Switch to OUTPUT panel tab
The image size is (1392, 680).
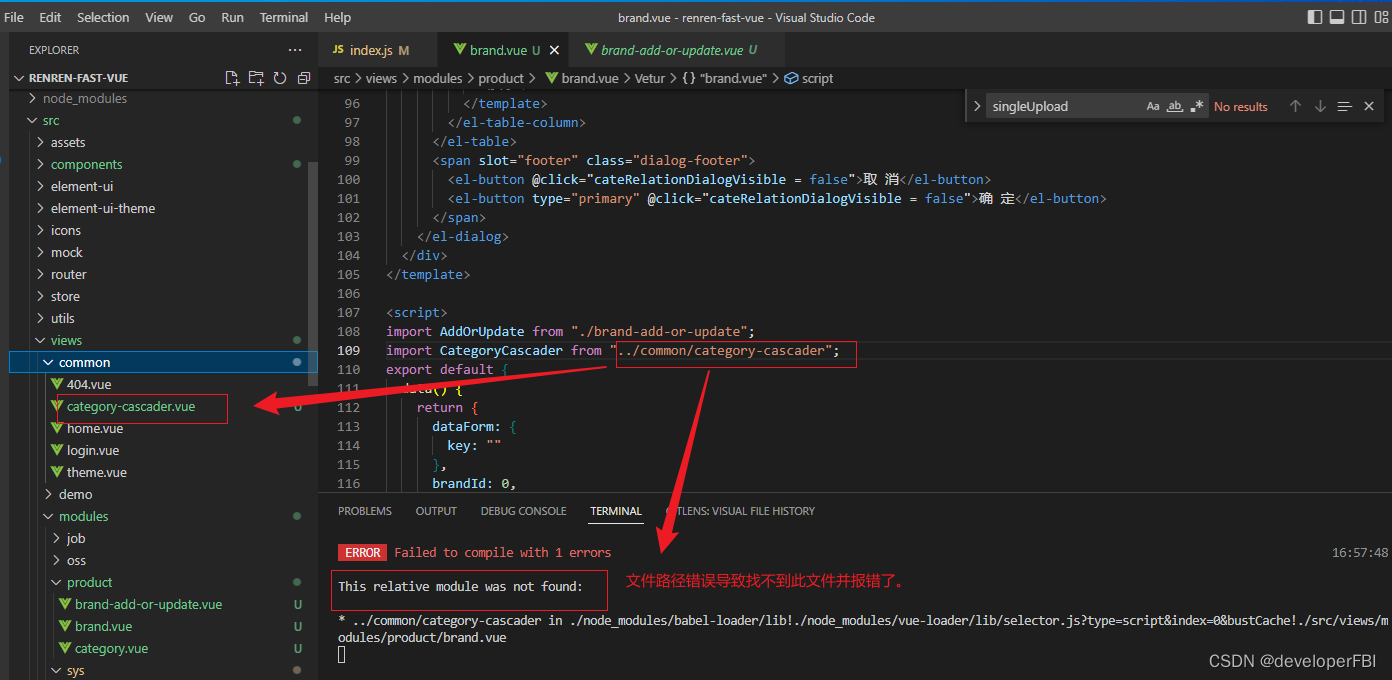click(436, 511)
